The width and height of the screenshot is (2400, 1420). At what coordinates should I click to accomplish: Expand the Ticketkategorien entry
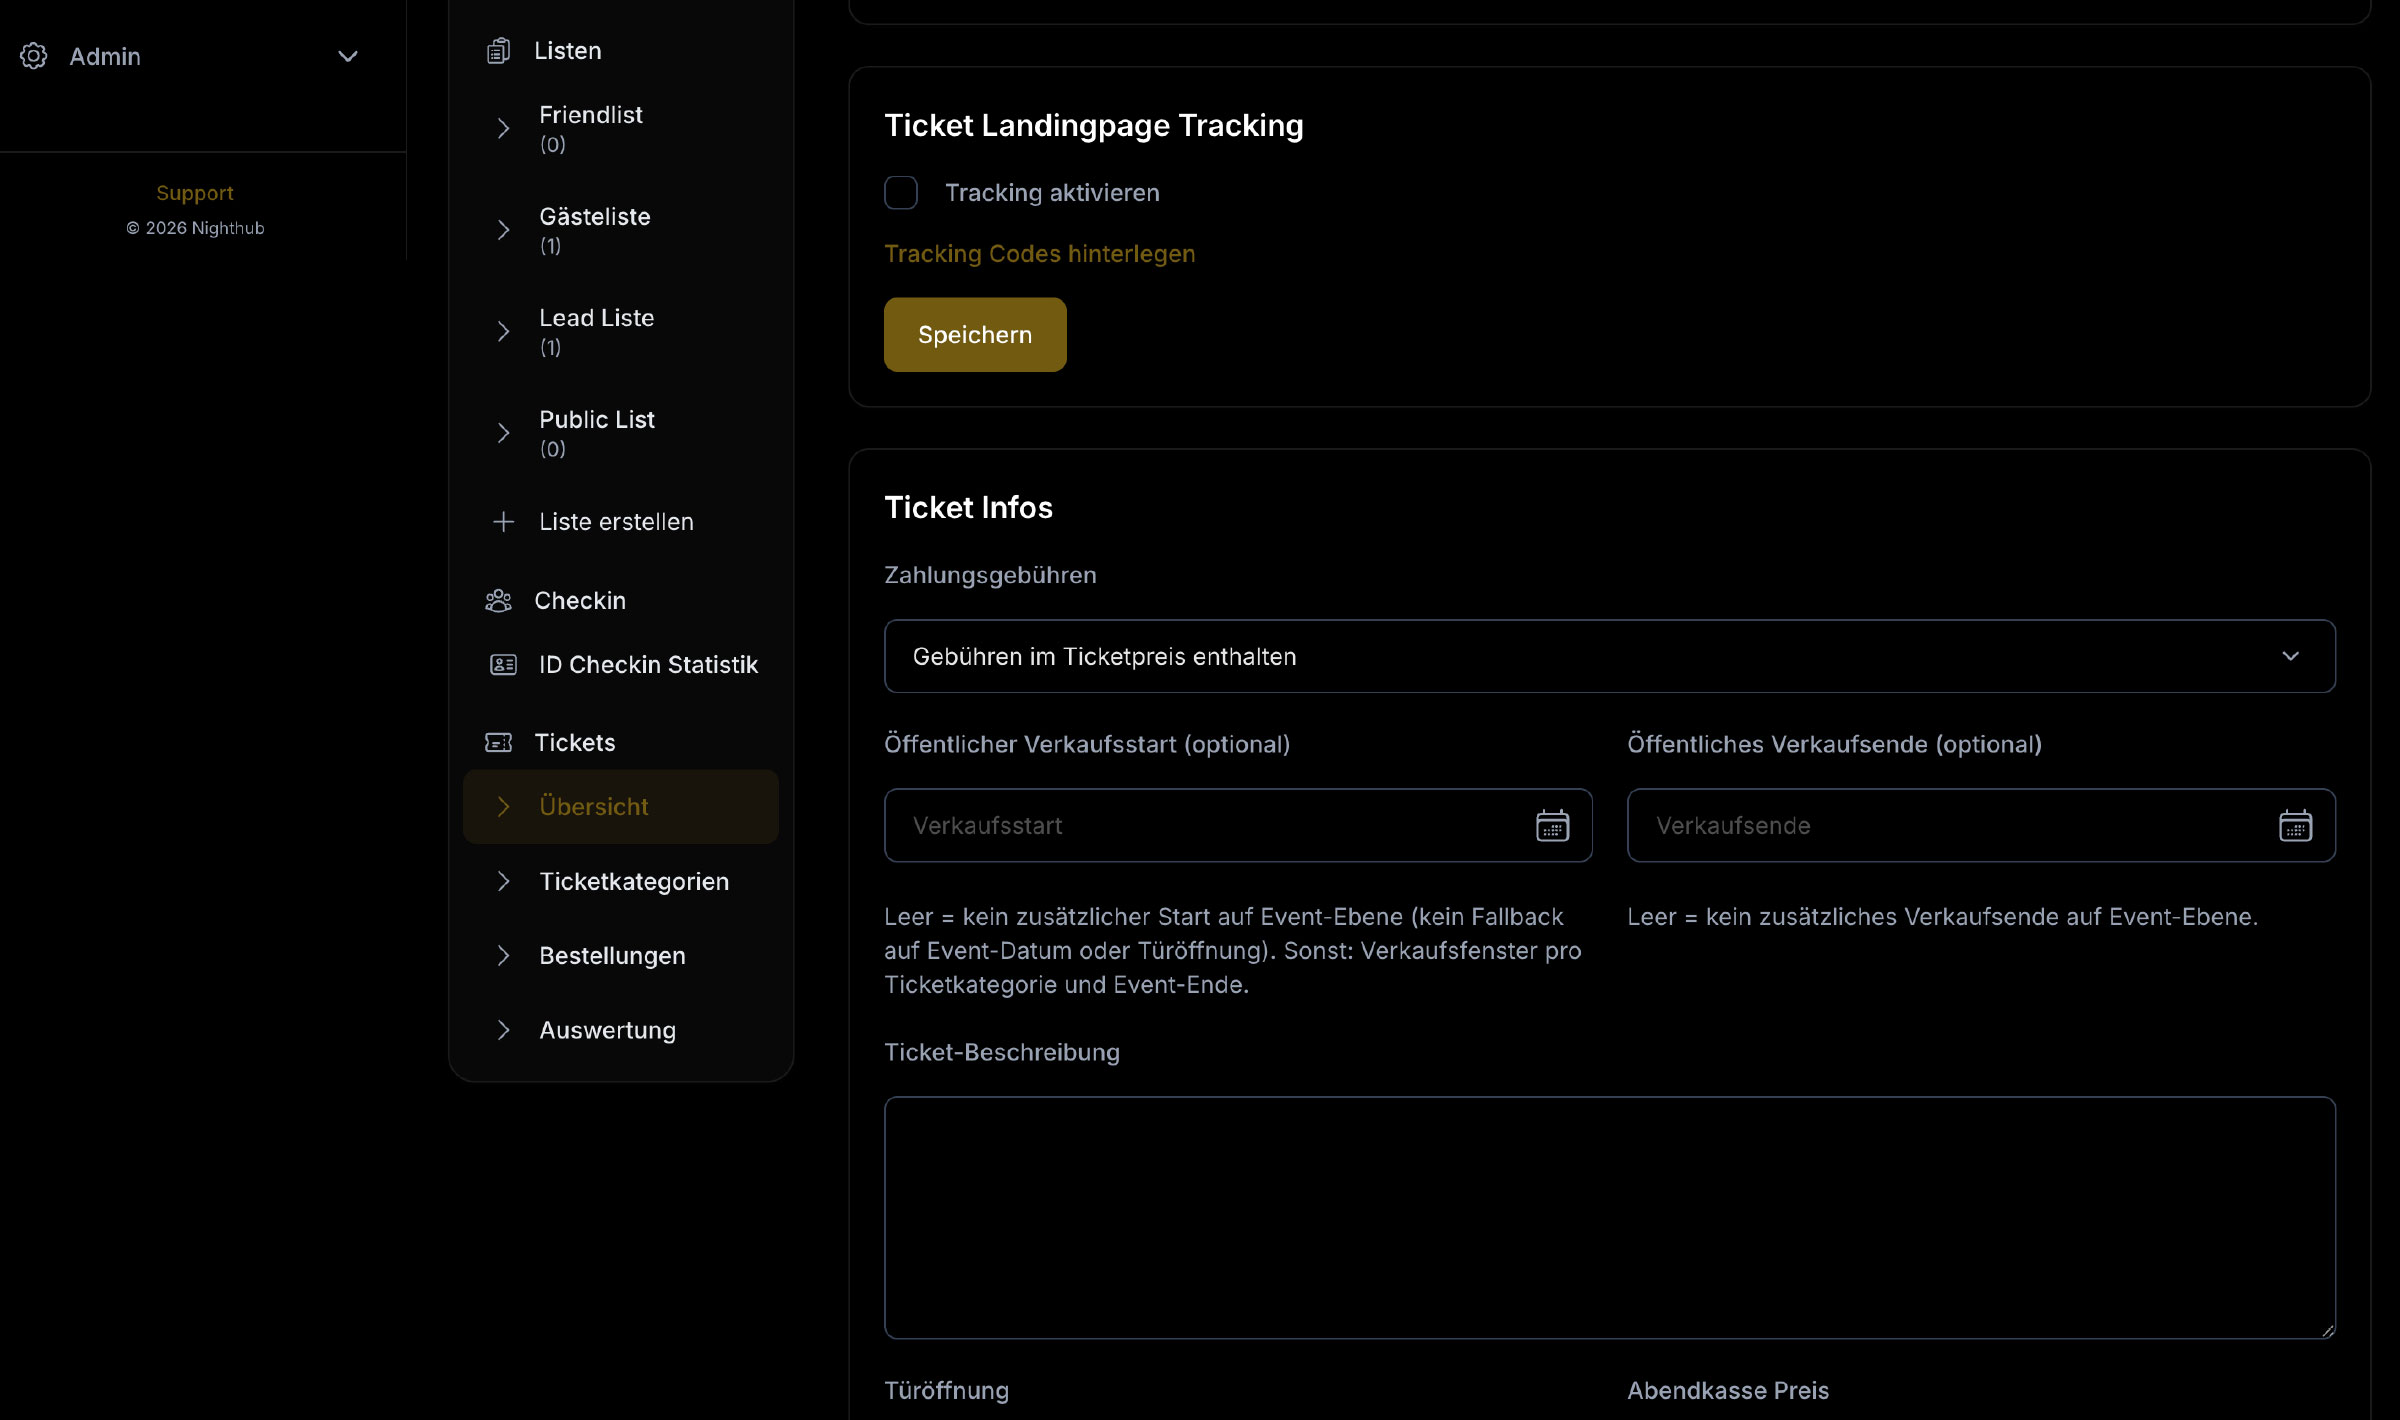634,881
